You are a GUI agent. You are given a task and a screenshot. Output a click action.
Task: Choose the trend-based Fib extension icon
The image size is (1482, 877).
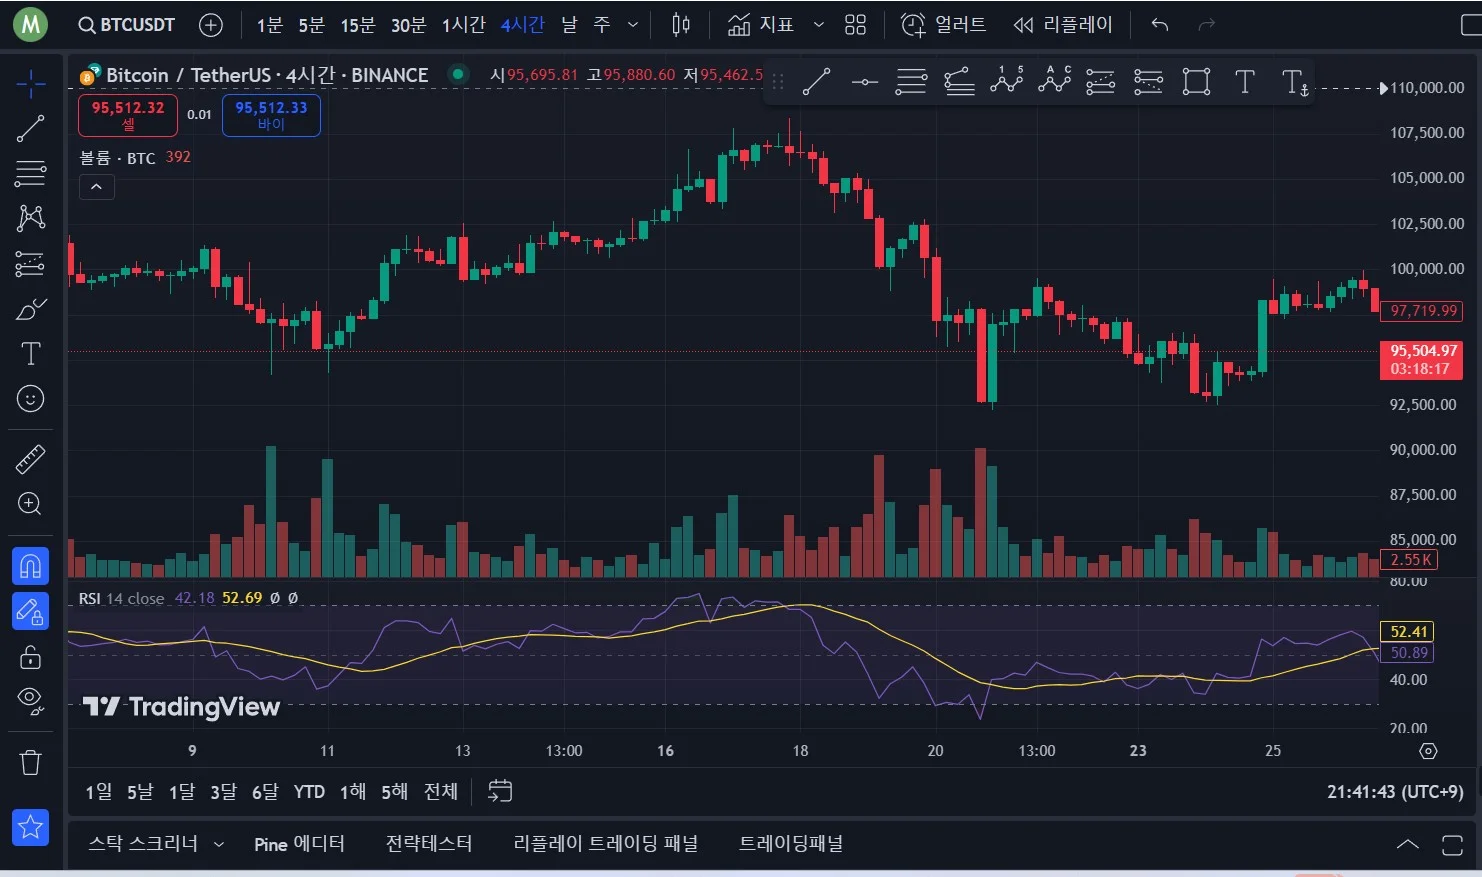coord(959,82)
